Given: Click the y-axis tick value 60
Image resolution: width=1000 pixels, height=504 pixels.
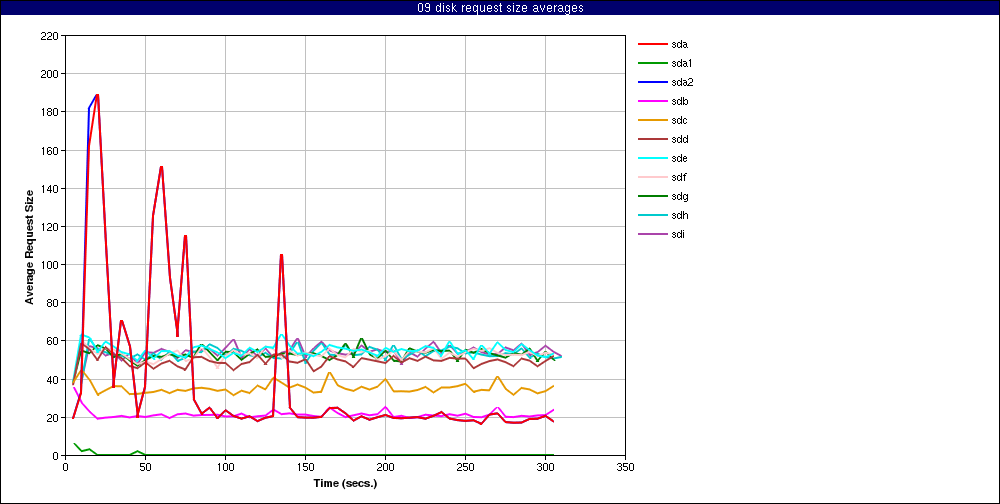Looking at the screenshot, I should 53,341.
